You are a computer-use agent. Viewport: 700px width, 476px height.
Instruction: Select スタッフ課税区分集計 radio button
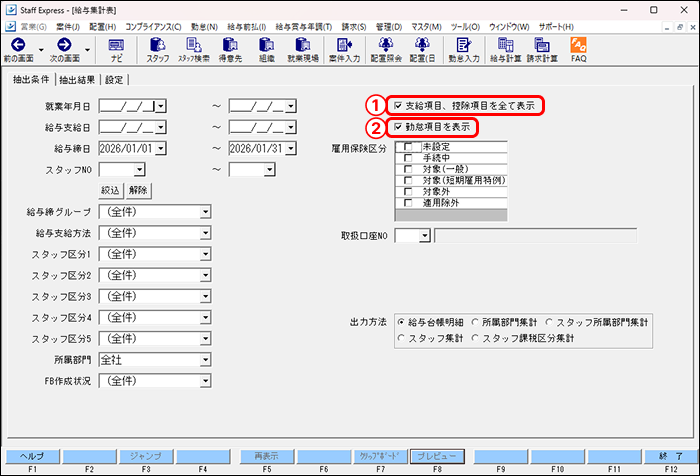click(475, 338)
